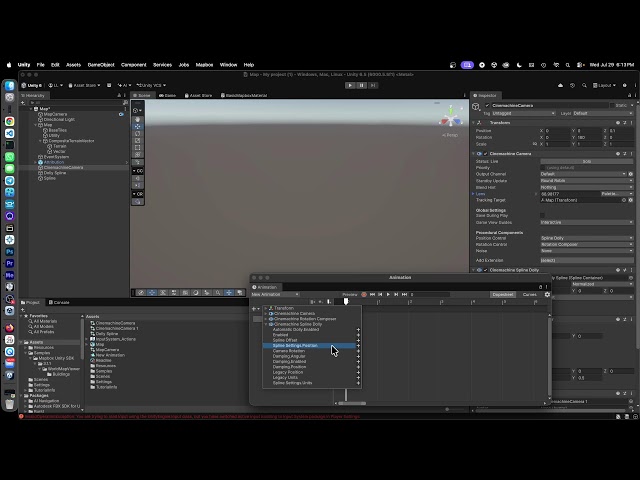
Task: Click the Add Keyframe icon in Animation
Action: coord(321,302)
